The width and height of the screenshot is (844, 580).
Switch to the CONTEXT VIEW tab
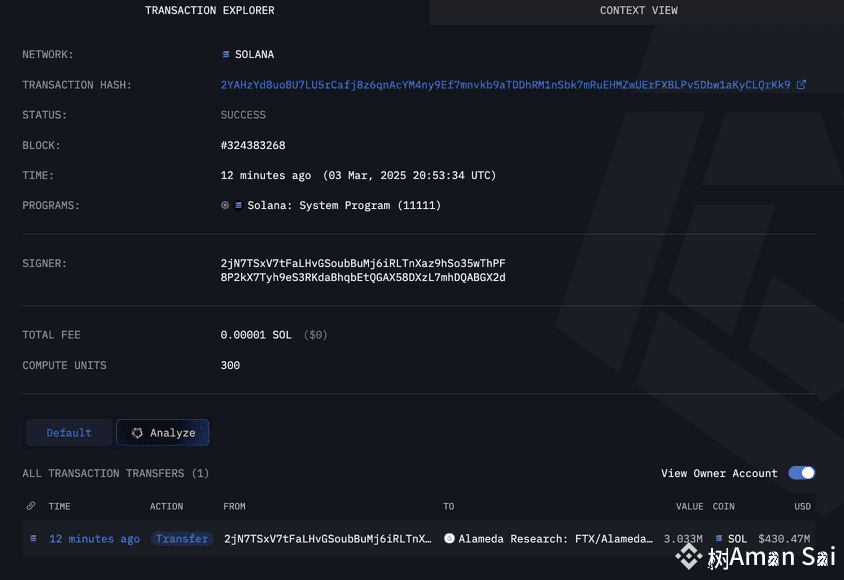pos(638,11)
